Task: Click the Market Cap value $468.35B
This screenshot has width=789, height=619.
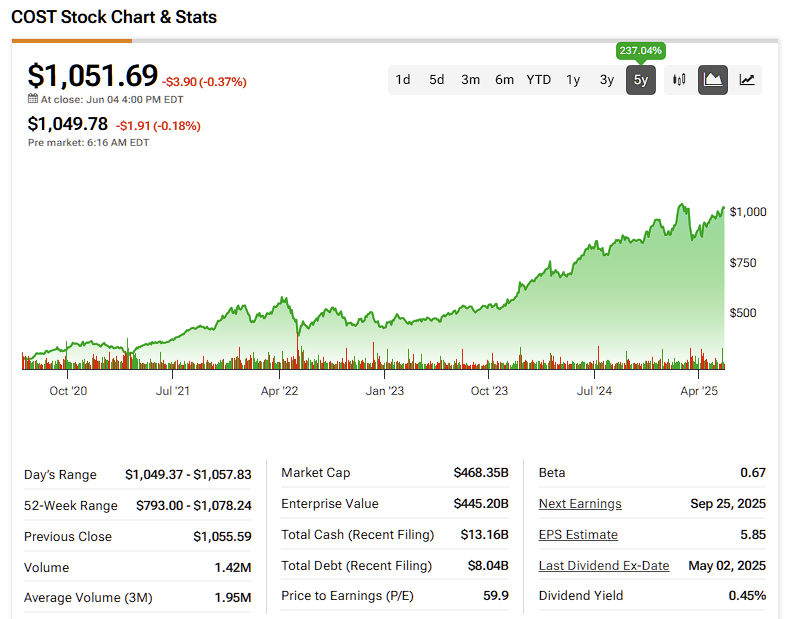Action: click(x=481, y=473)
